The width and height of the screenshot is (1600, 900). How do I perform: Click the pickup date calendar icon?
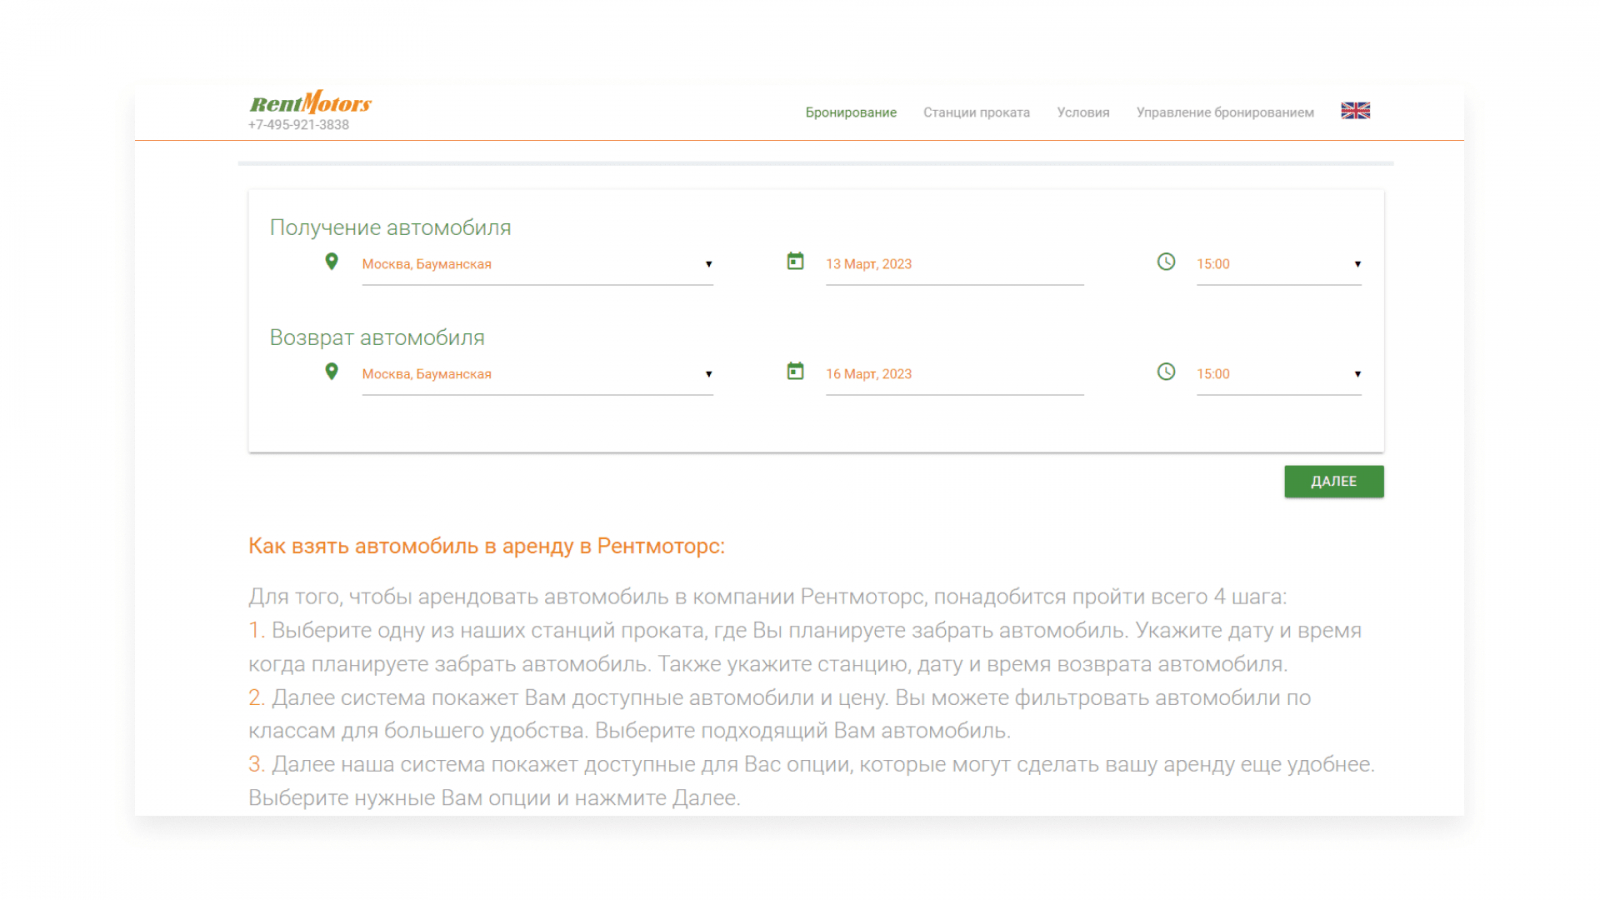(795, 262)
